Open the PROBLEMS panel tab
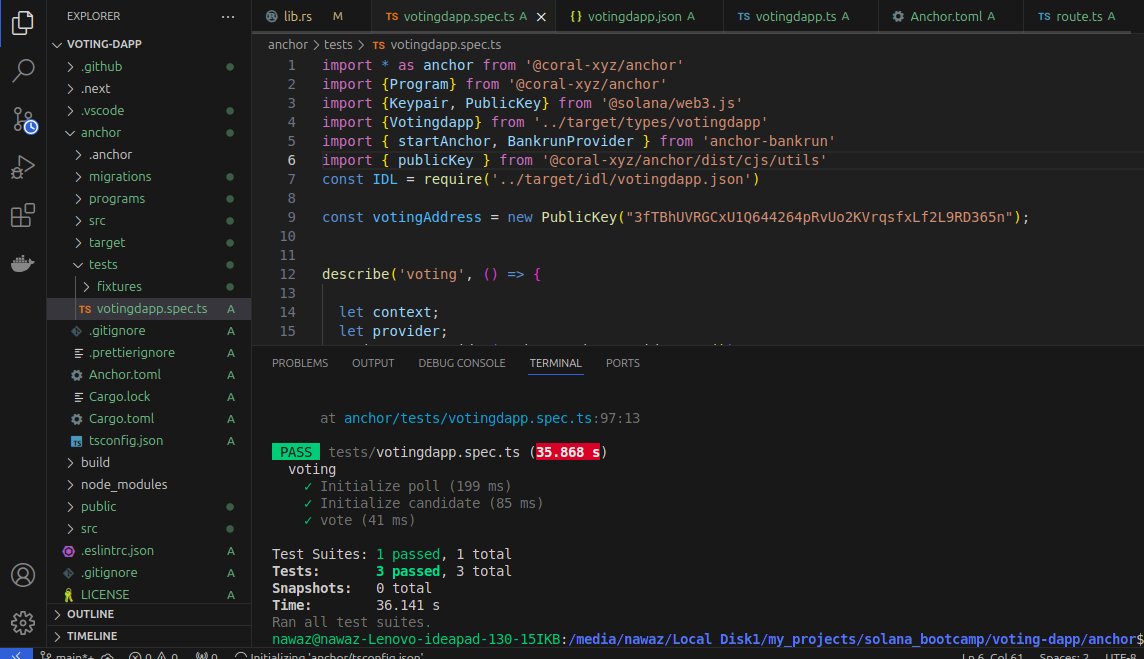Screen dimensions: 1144x659 click(300, 363)
